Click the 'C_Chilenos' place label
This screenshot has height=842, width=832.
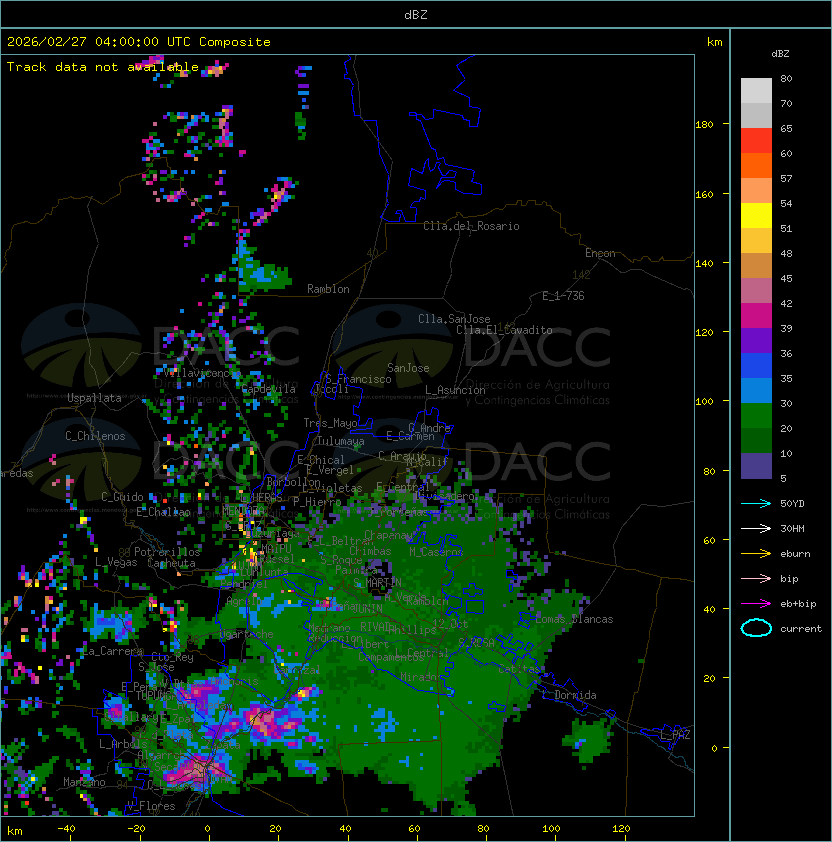coord(95,436)
